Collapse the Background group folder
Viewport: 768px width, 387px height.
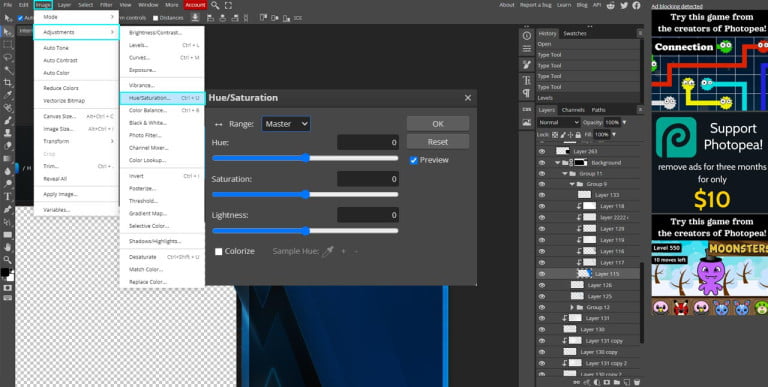tap(557, 163)
